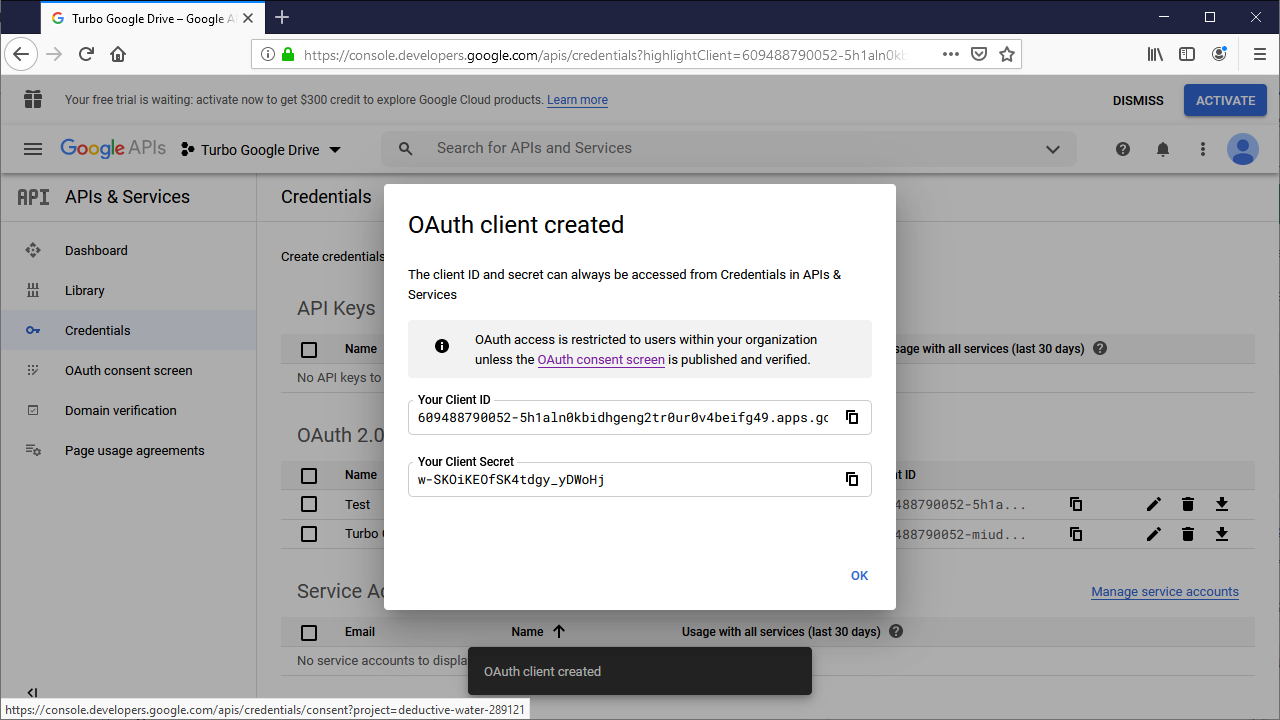
Task: Dismiss the OAuth client created dialog with OK
Action: tap(859, 575)
